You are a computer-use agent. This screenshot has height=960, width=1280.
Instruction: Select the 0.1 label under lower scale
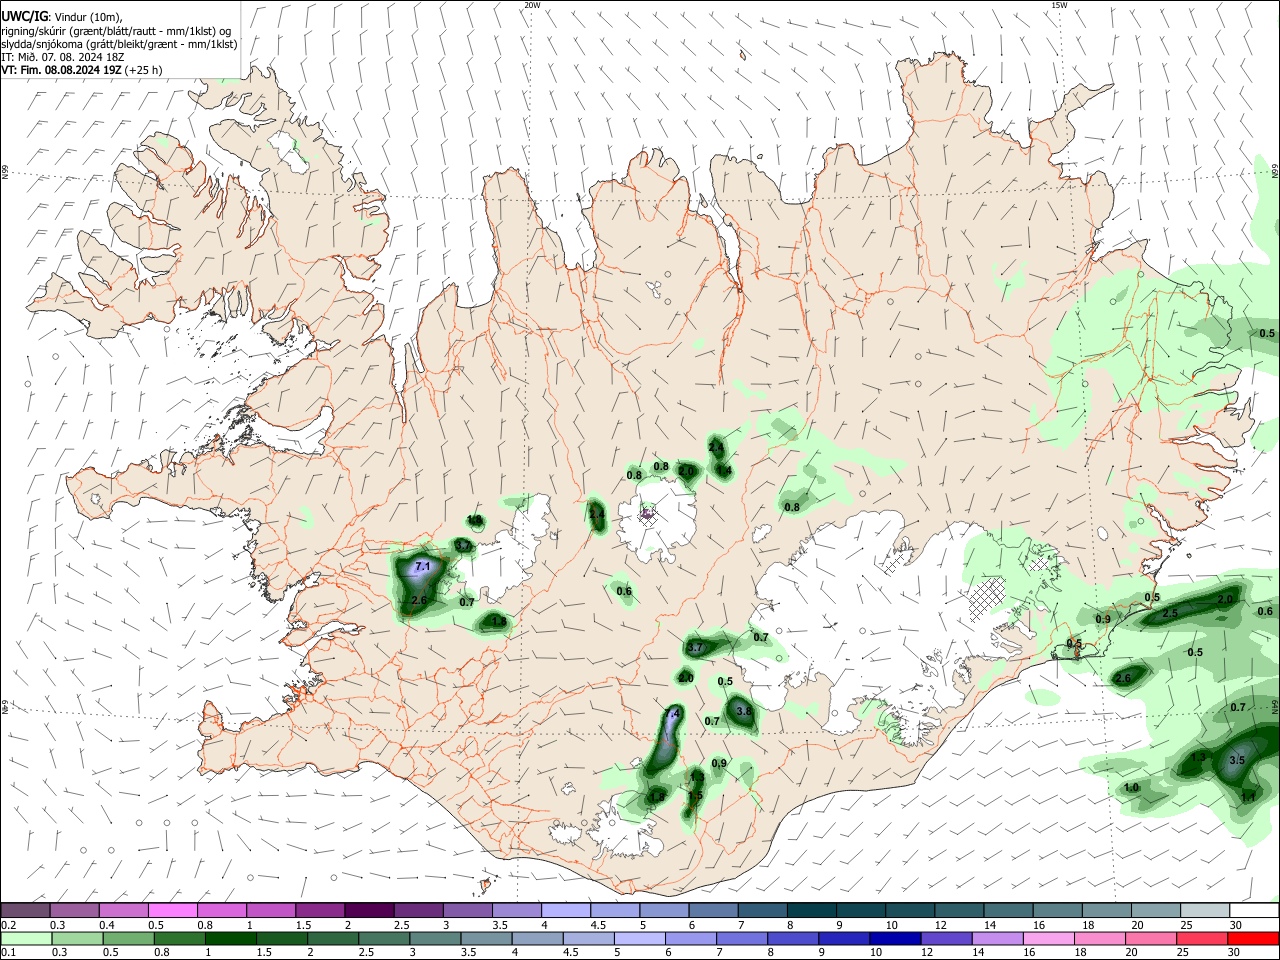point(8,953)
